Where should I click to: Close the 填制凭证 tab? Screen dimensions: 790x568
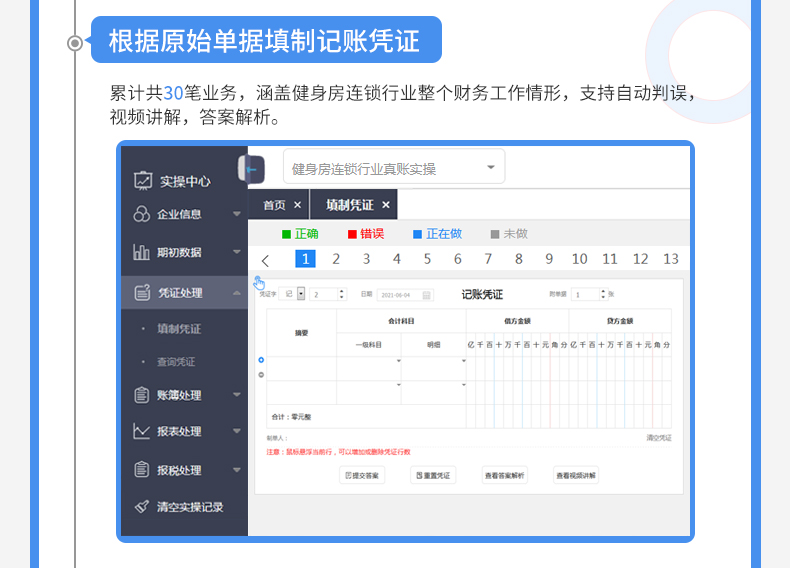pos(386,205)
